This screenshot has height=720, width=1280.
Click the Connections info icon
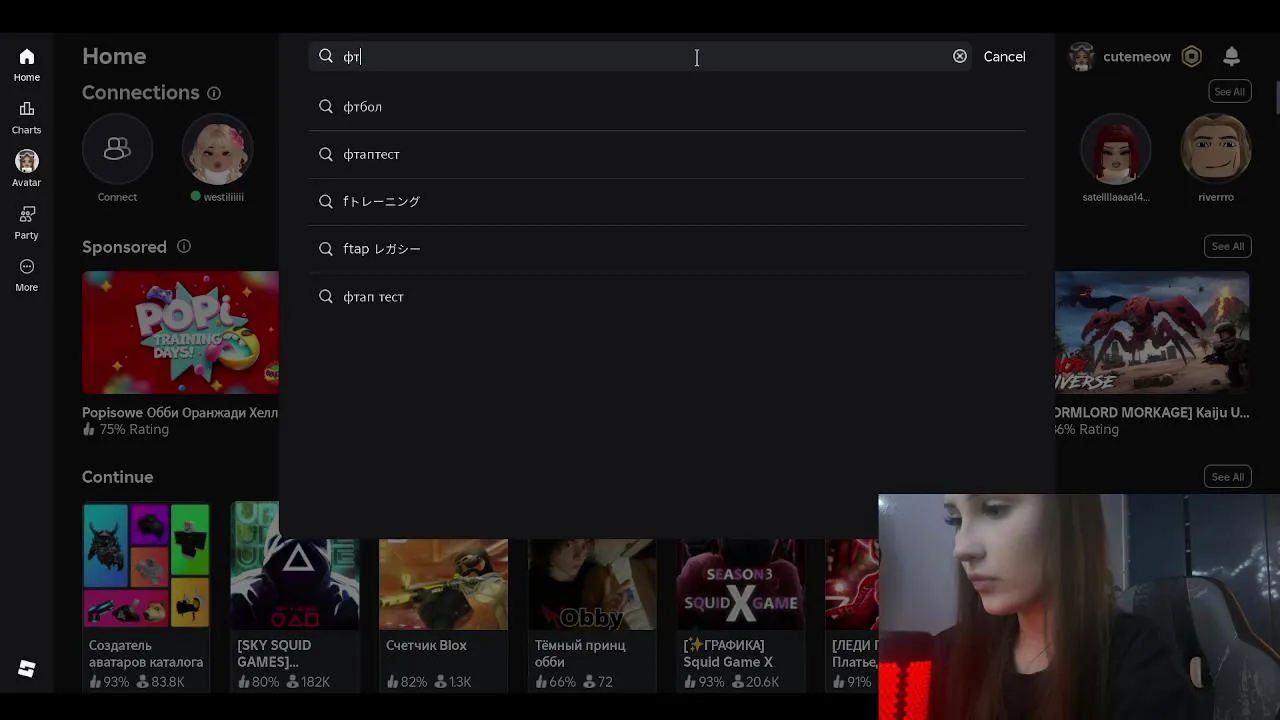tap(214, 93)
